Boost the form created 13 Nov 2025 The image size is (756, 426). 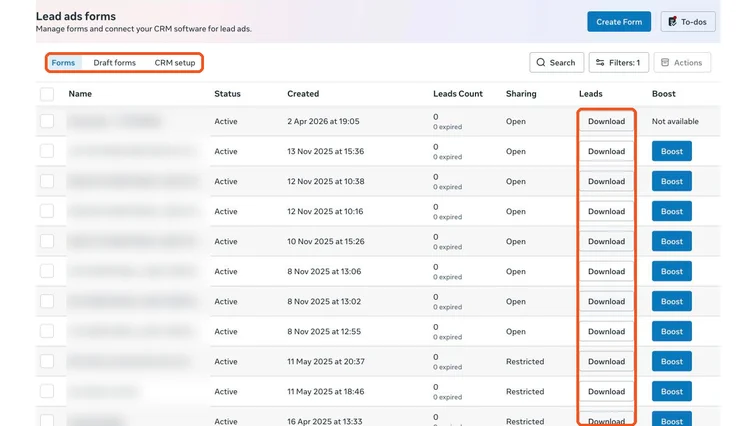click(672, 151)
